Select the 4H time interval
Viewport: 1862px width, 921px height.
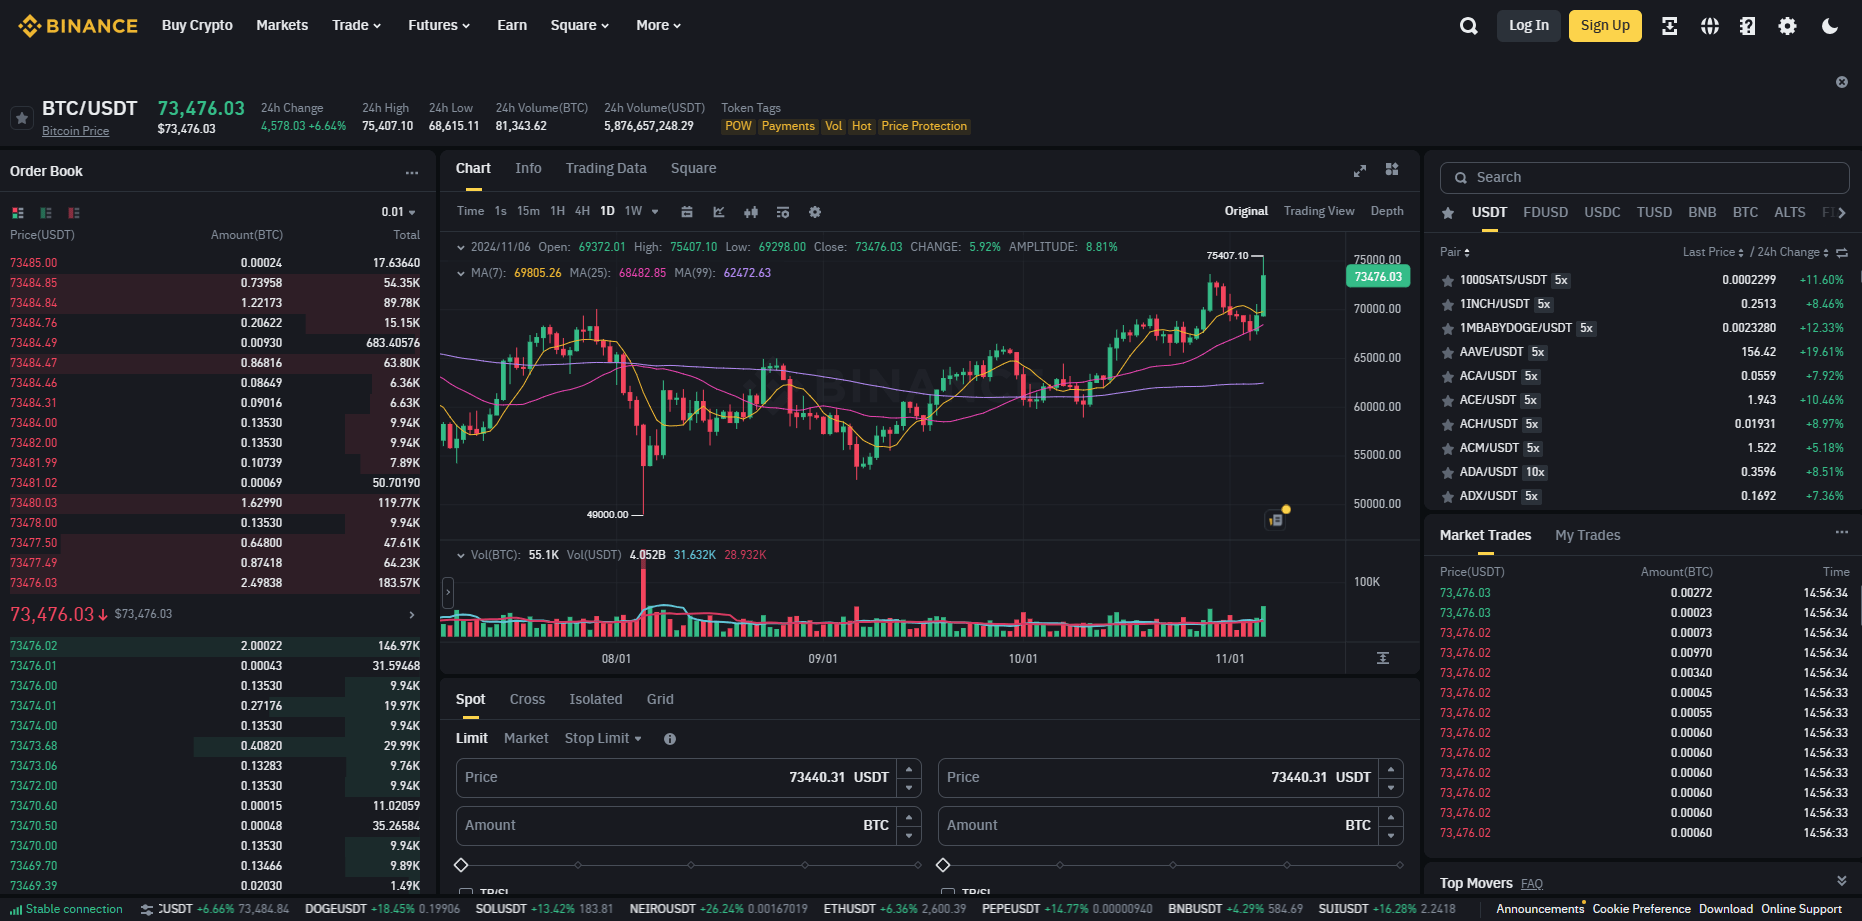click(x=582, y=211)
